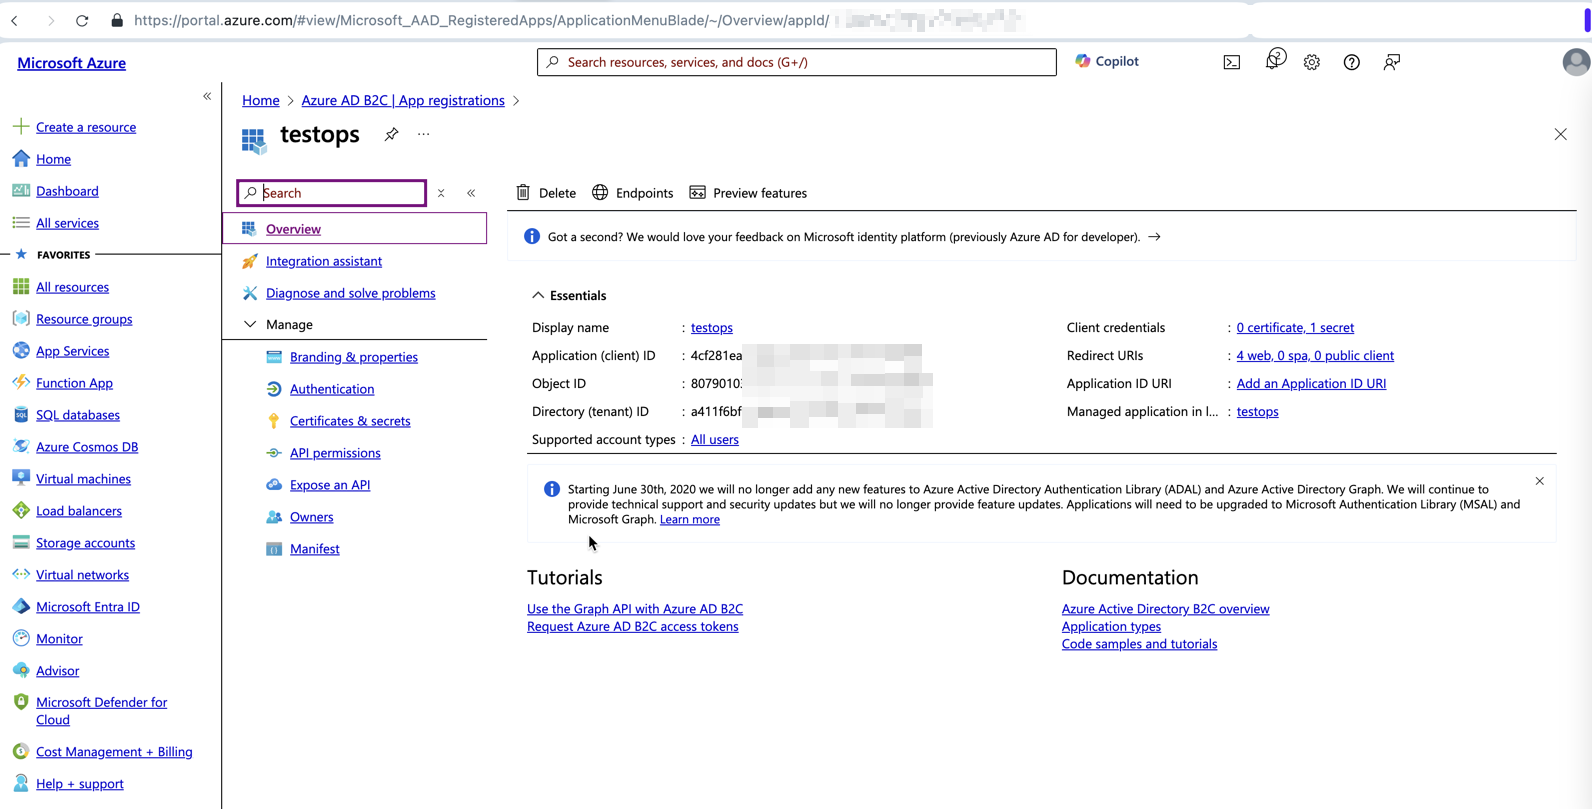
Task: Collapse the testops resource menu
Action: (x=471, y=193)
